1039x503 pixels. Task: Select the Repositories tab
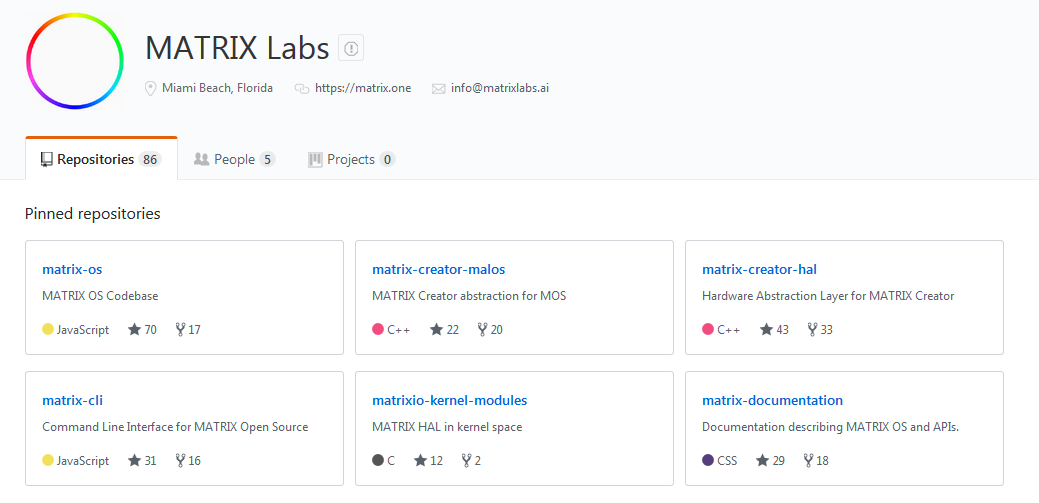pyautogui.click(x=101, y=159)
